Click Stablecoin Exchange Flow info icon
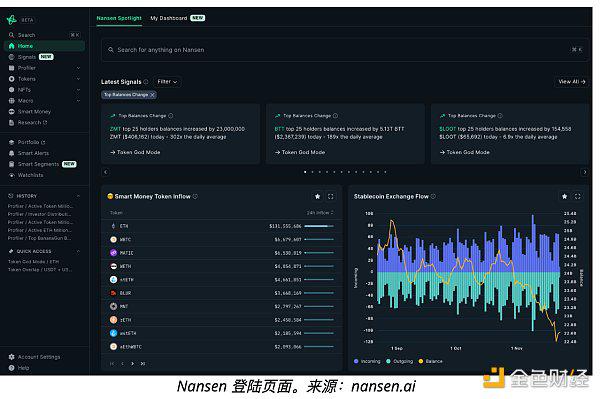The width and height of the screenshot is (600, 399). 433,197
